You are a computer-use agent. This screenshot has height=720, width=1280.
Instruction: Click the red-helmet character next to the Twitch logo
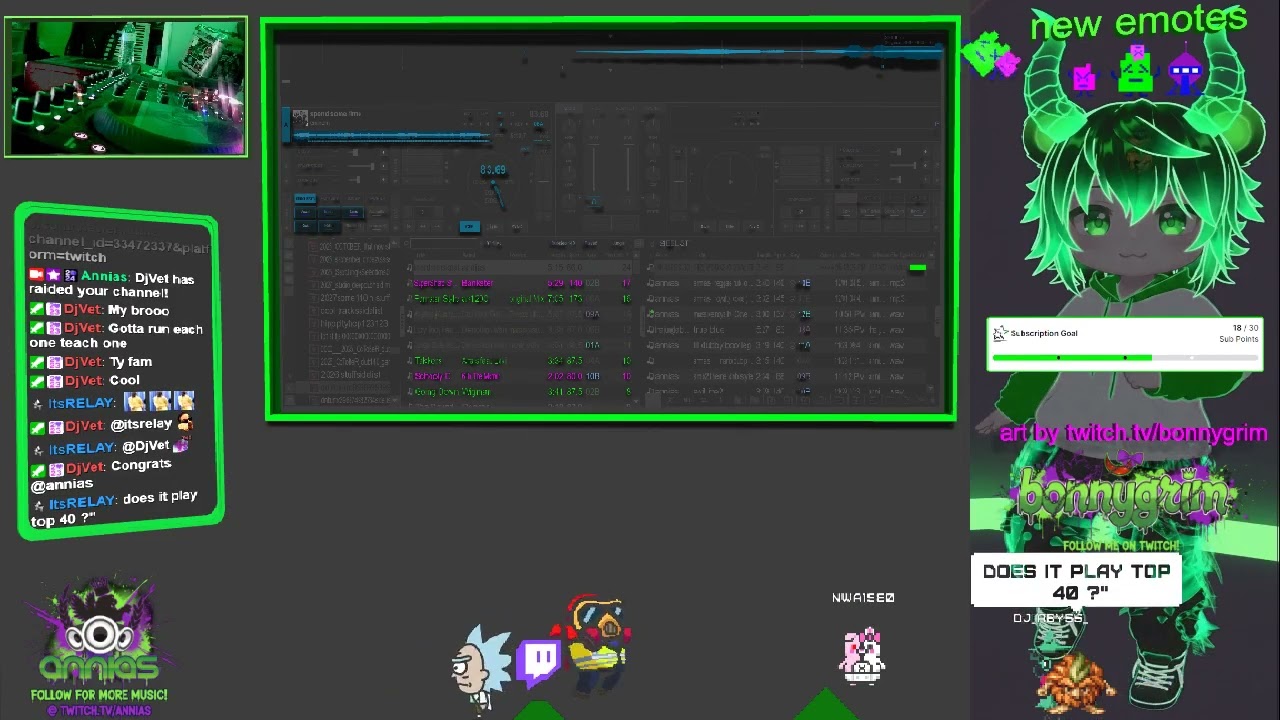coord(598,645)
